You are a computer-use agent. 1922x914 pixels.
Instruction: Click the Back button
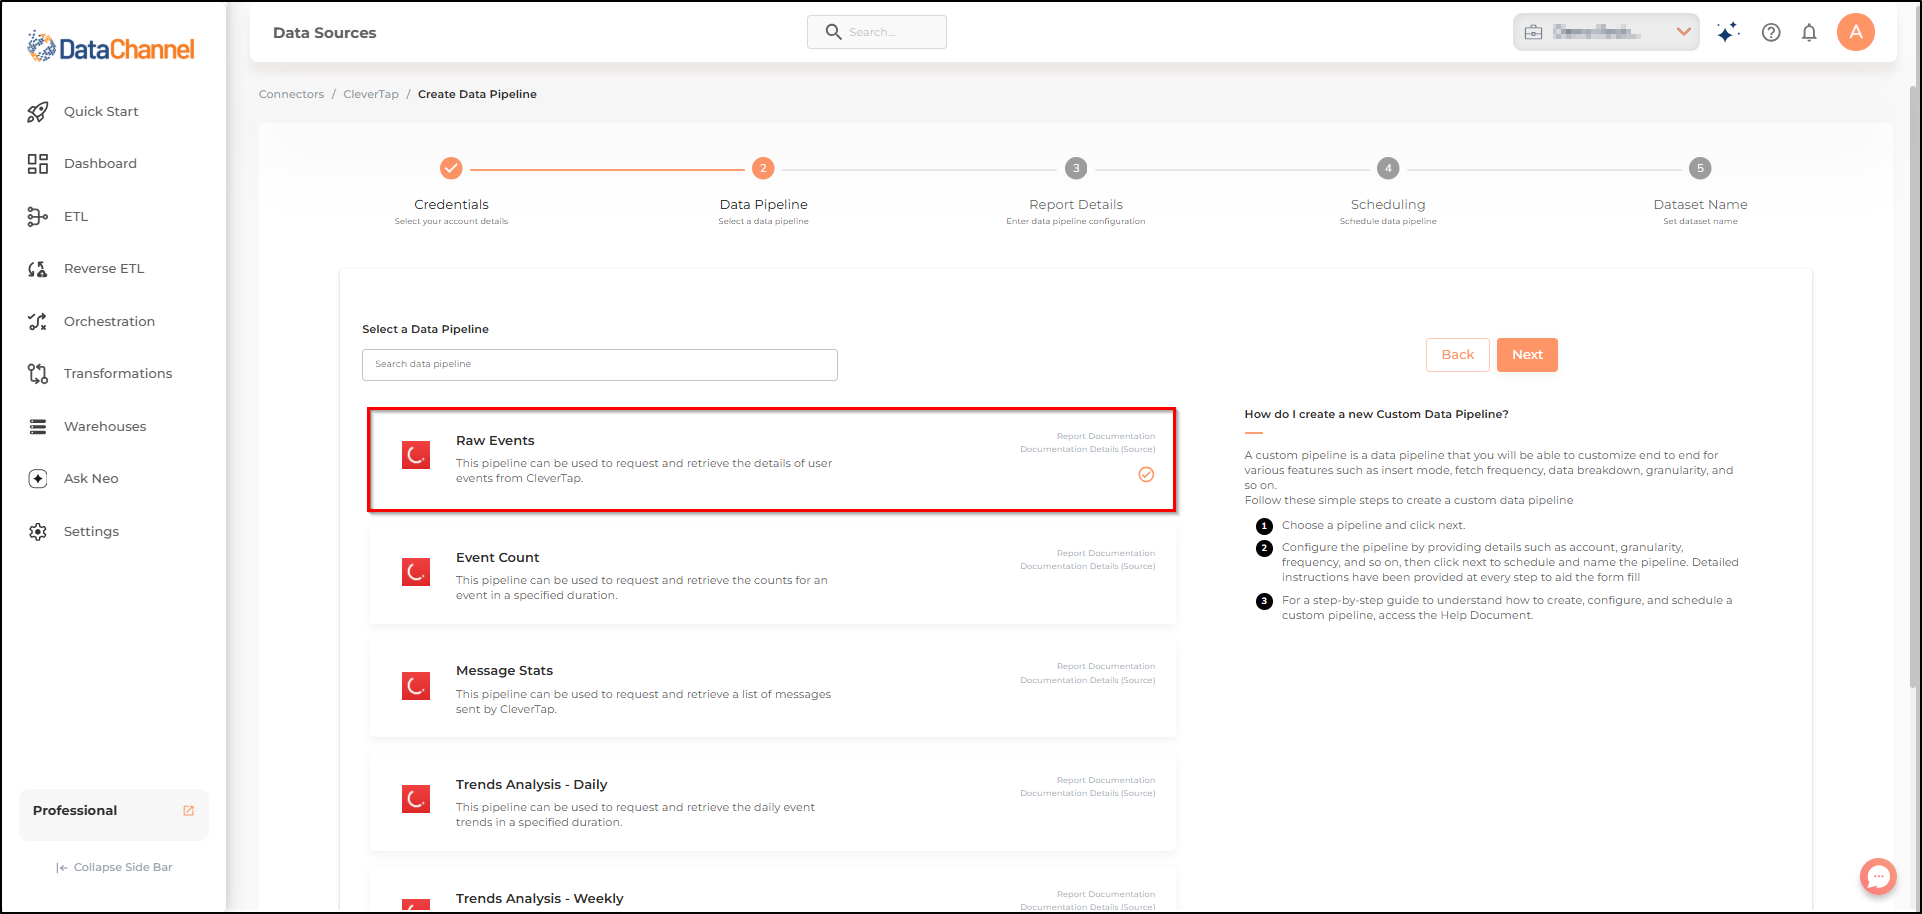pyautogui.click(x=1458, y=355)
